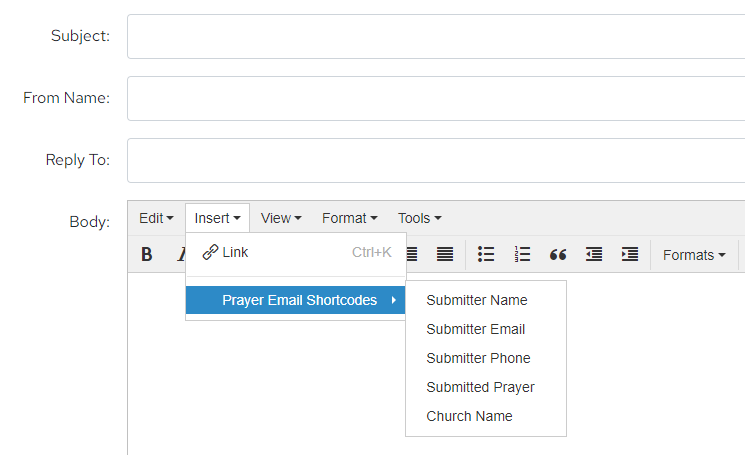The width and height of the screenshot is (745, 455).
Task: Pick the Submitter Phone shortcode
Action: tap(478, 358)
